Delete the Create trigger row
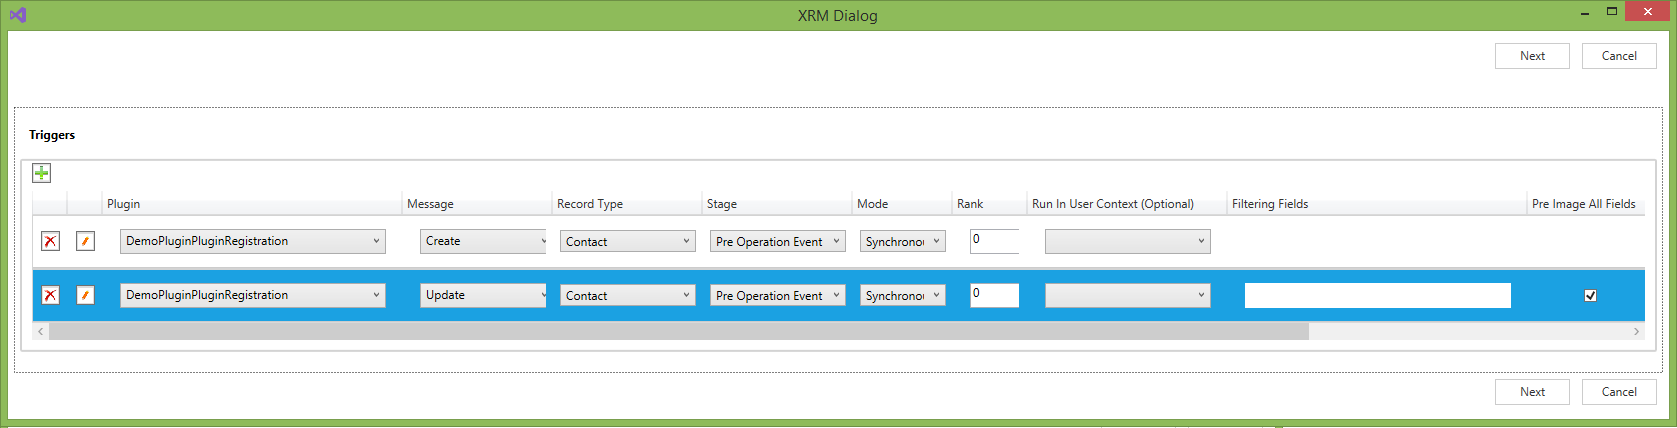 [x=50, y=241]
